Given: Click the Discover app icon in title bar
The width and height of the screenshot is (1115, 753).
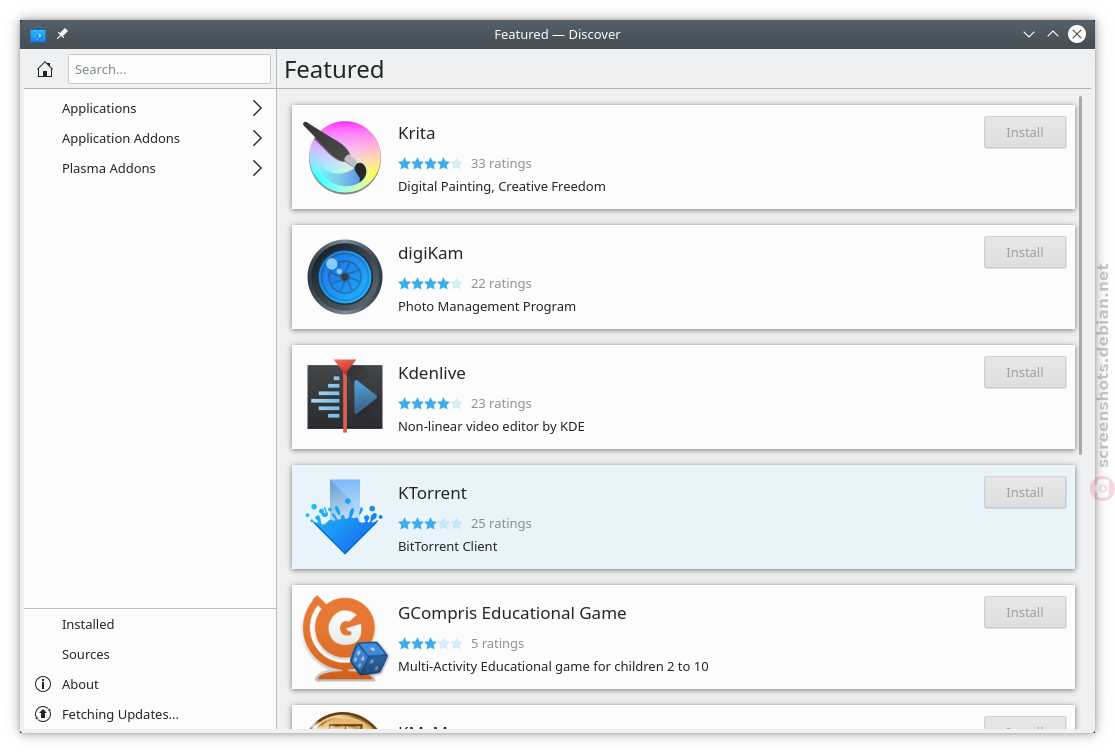Looking at the screenshot, I should tap(38, 34).
